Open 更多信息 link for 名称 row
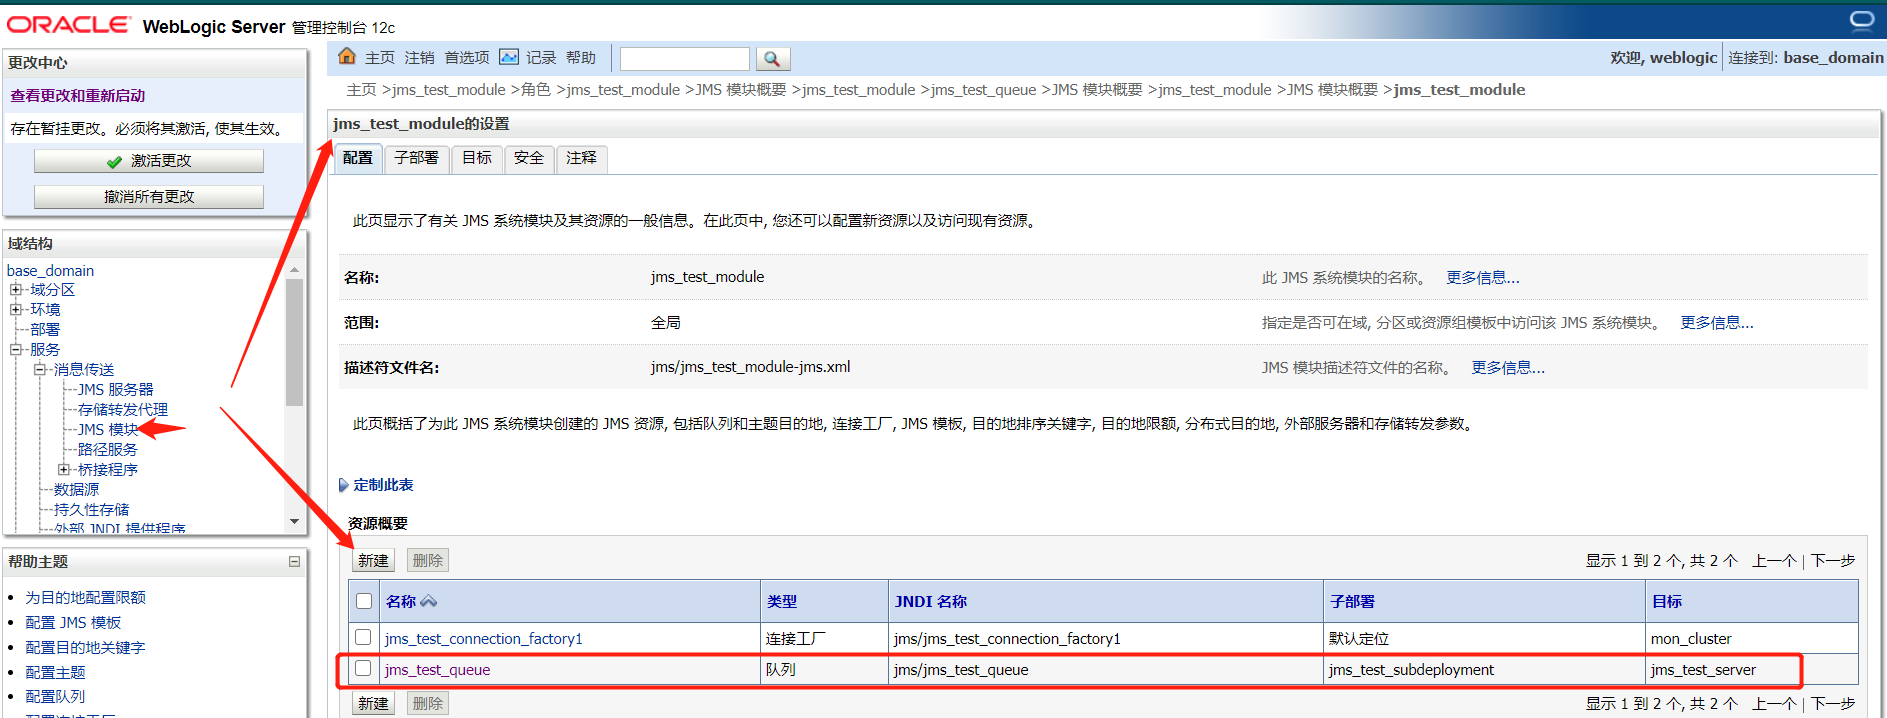The image size is (1887, 718). point(1483,278)
